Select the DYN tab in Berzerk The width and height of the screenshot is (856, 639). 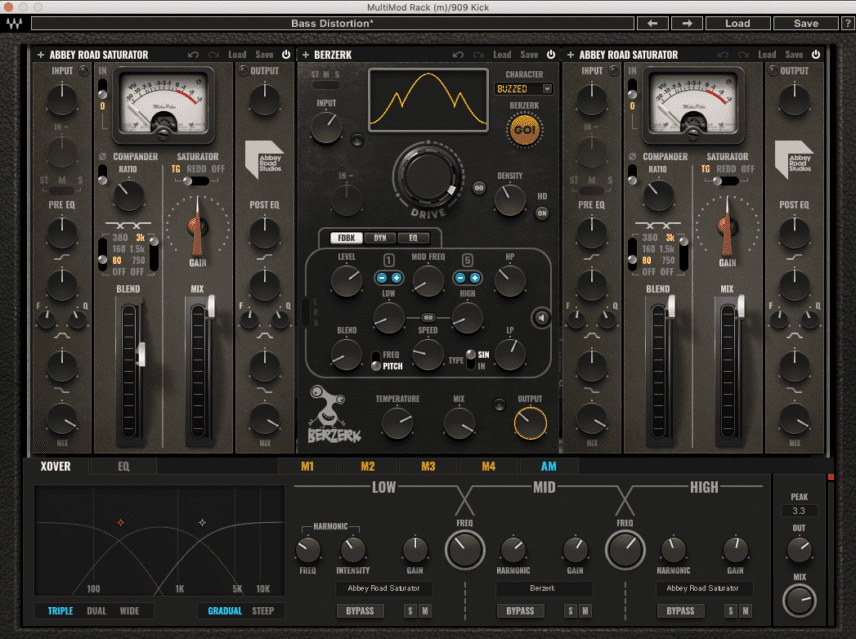coord(380,238)
